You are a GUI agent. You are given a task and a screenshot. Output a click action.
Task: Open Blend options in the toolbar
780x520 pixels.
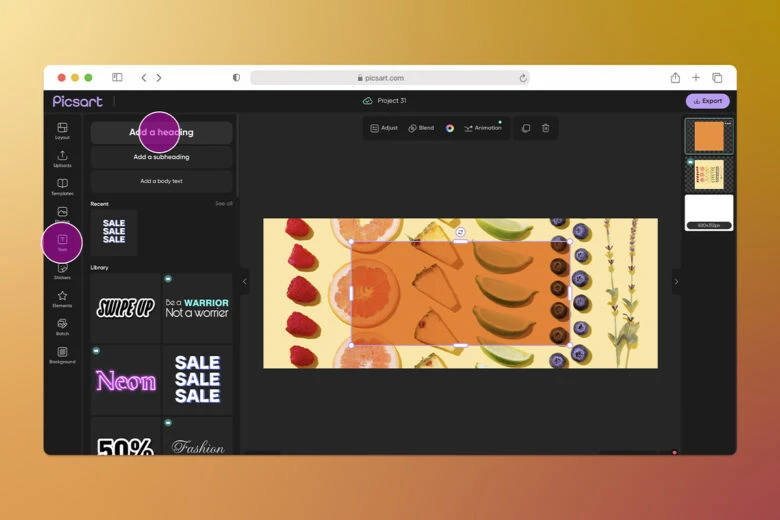[x=421, y=128]
